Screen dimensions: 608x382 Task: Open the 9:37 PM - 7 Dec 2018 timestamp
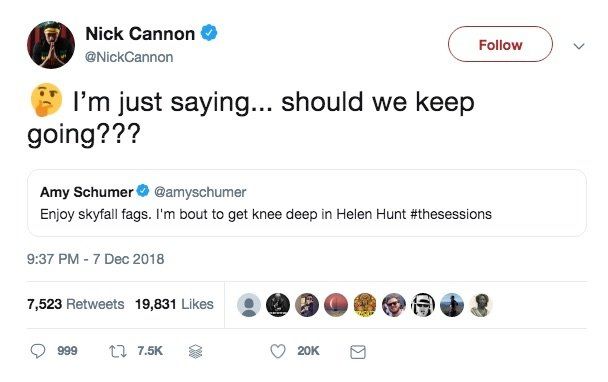96,259
